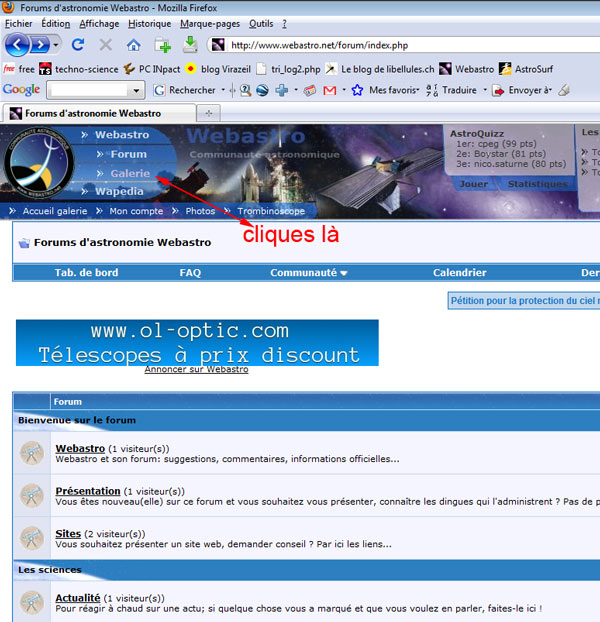Open Le blog de libellules.ch bookmark
This screenshot has height=622, width=600.
380,69
